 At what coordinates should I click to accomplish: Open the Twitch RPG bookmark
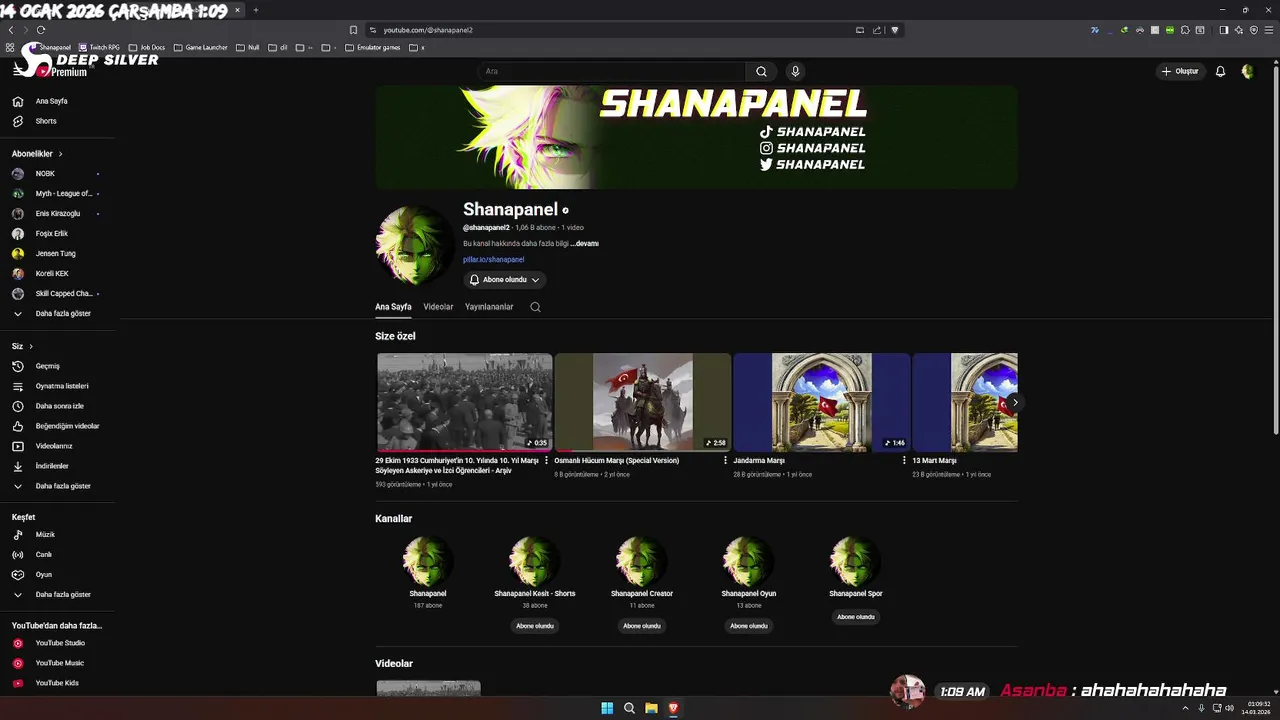99,47
